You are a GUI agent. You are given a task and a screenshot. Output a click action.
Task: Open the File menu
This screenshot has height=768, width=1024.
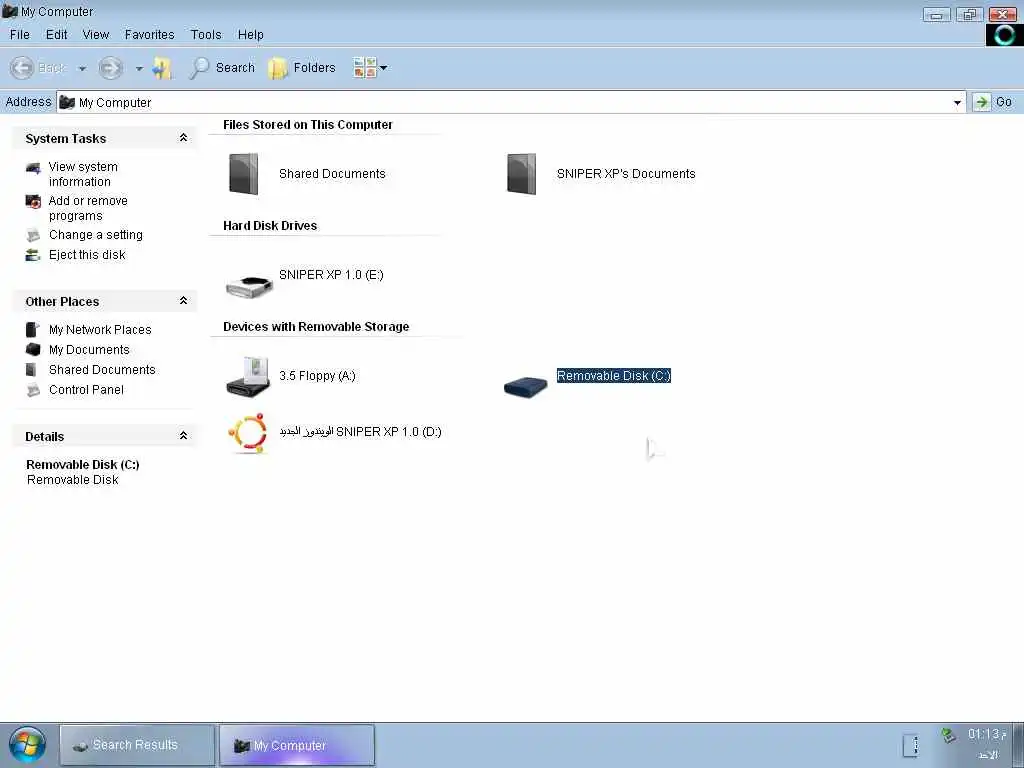point(20,35)
